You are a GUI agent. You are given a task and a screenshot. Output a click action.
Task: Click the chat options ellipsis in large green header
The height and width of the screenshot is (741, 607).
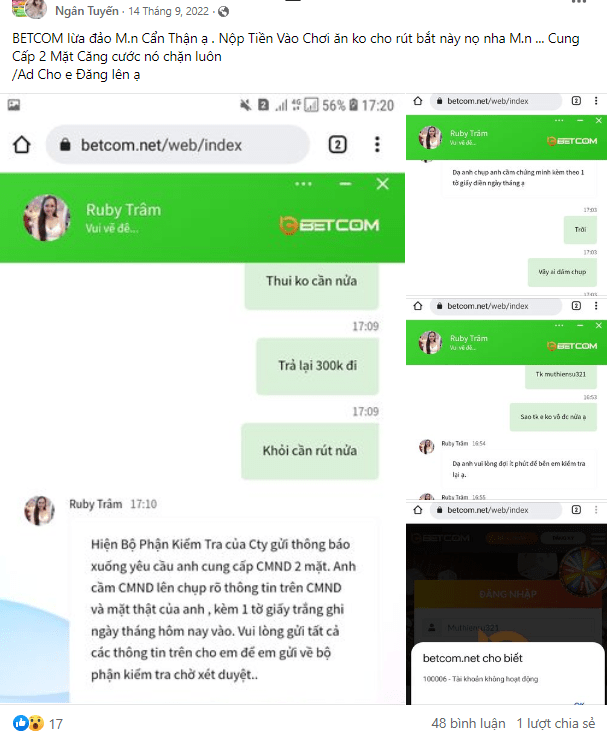click(303, 184)
